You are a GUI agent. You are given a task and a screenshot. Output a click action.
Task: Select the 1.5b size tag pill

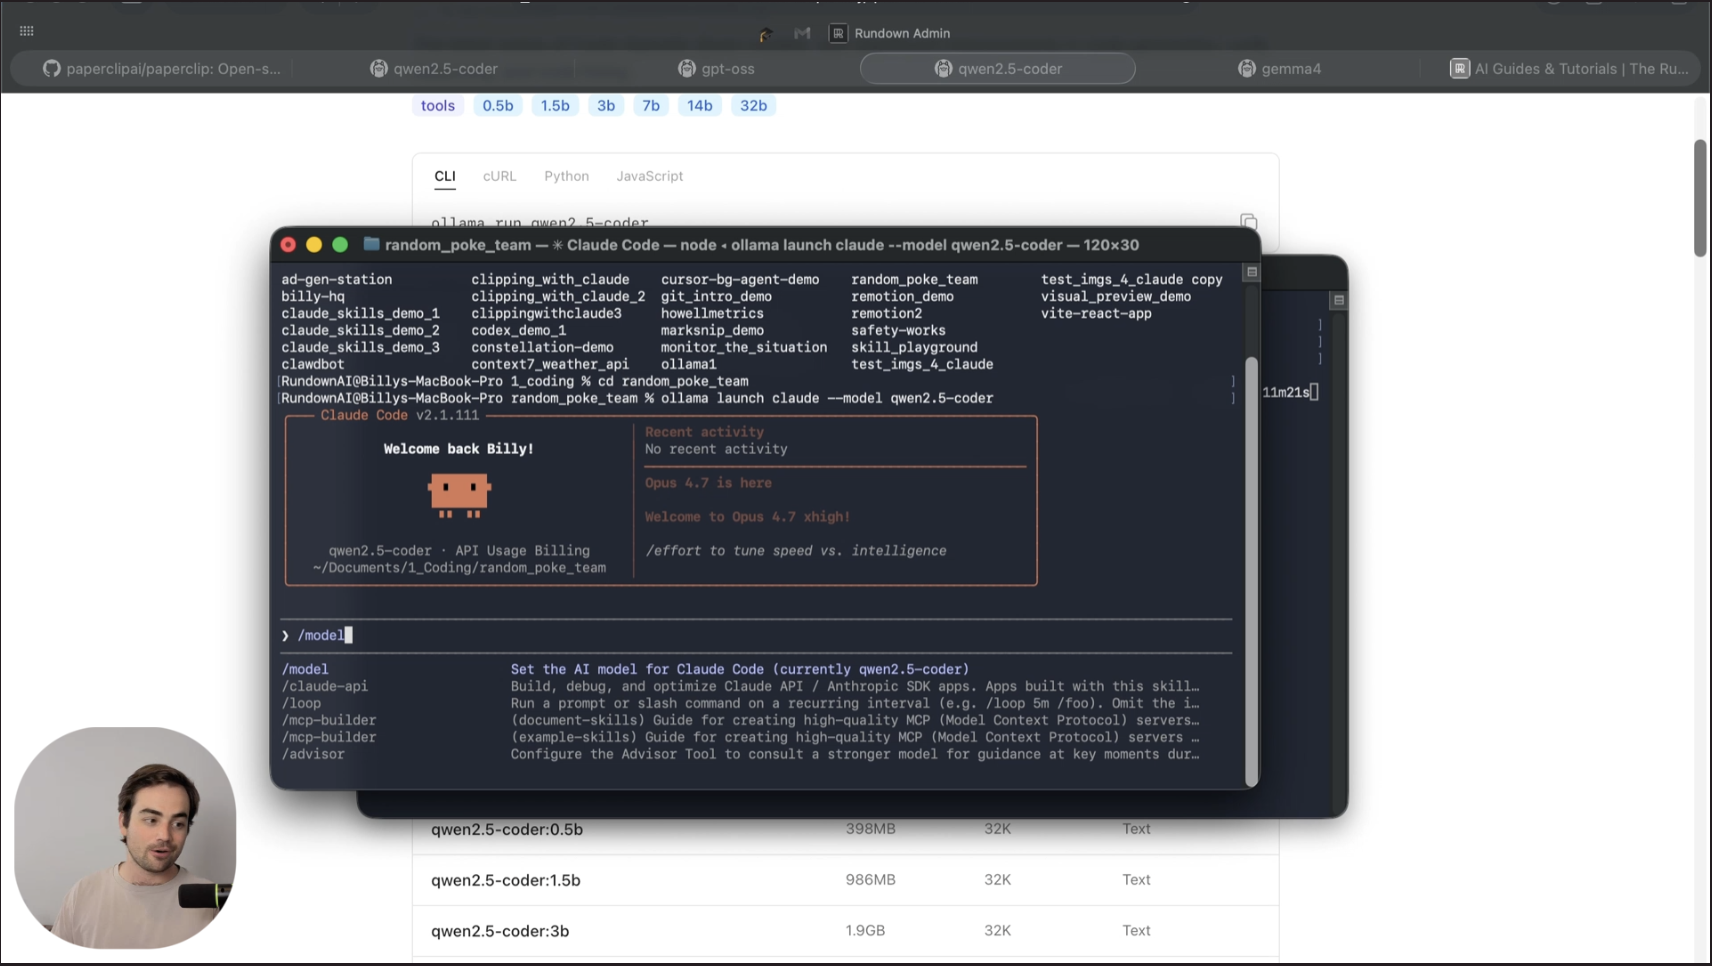(x=555, y=106)
